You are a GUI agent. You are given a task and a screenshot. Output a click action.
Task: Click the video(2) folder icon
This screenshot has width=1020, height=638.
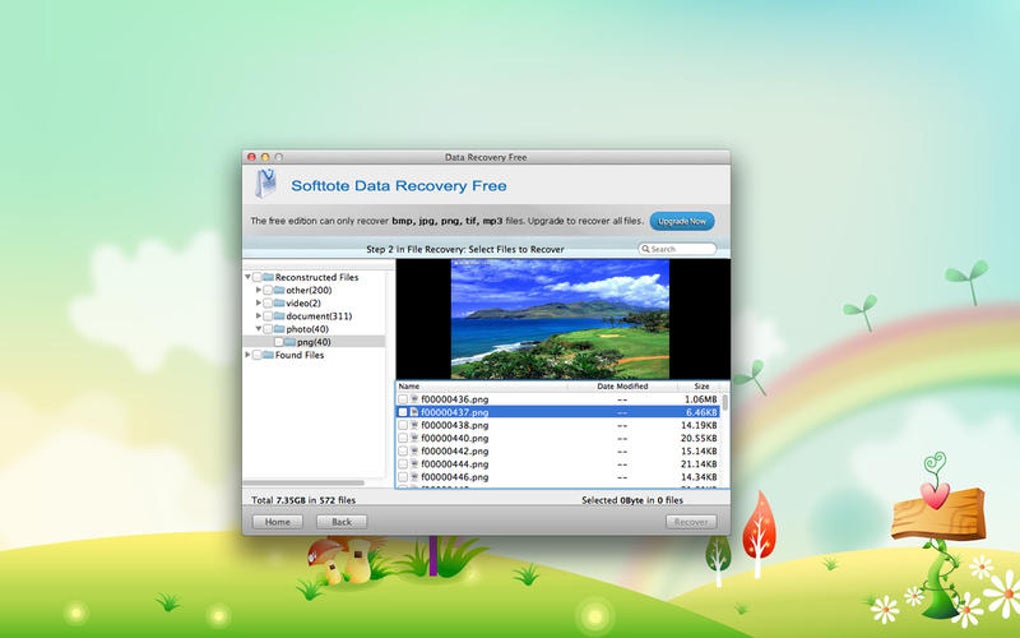pos(279,303)
